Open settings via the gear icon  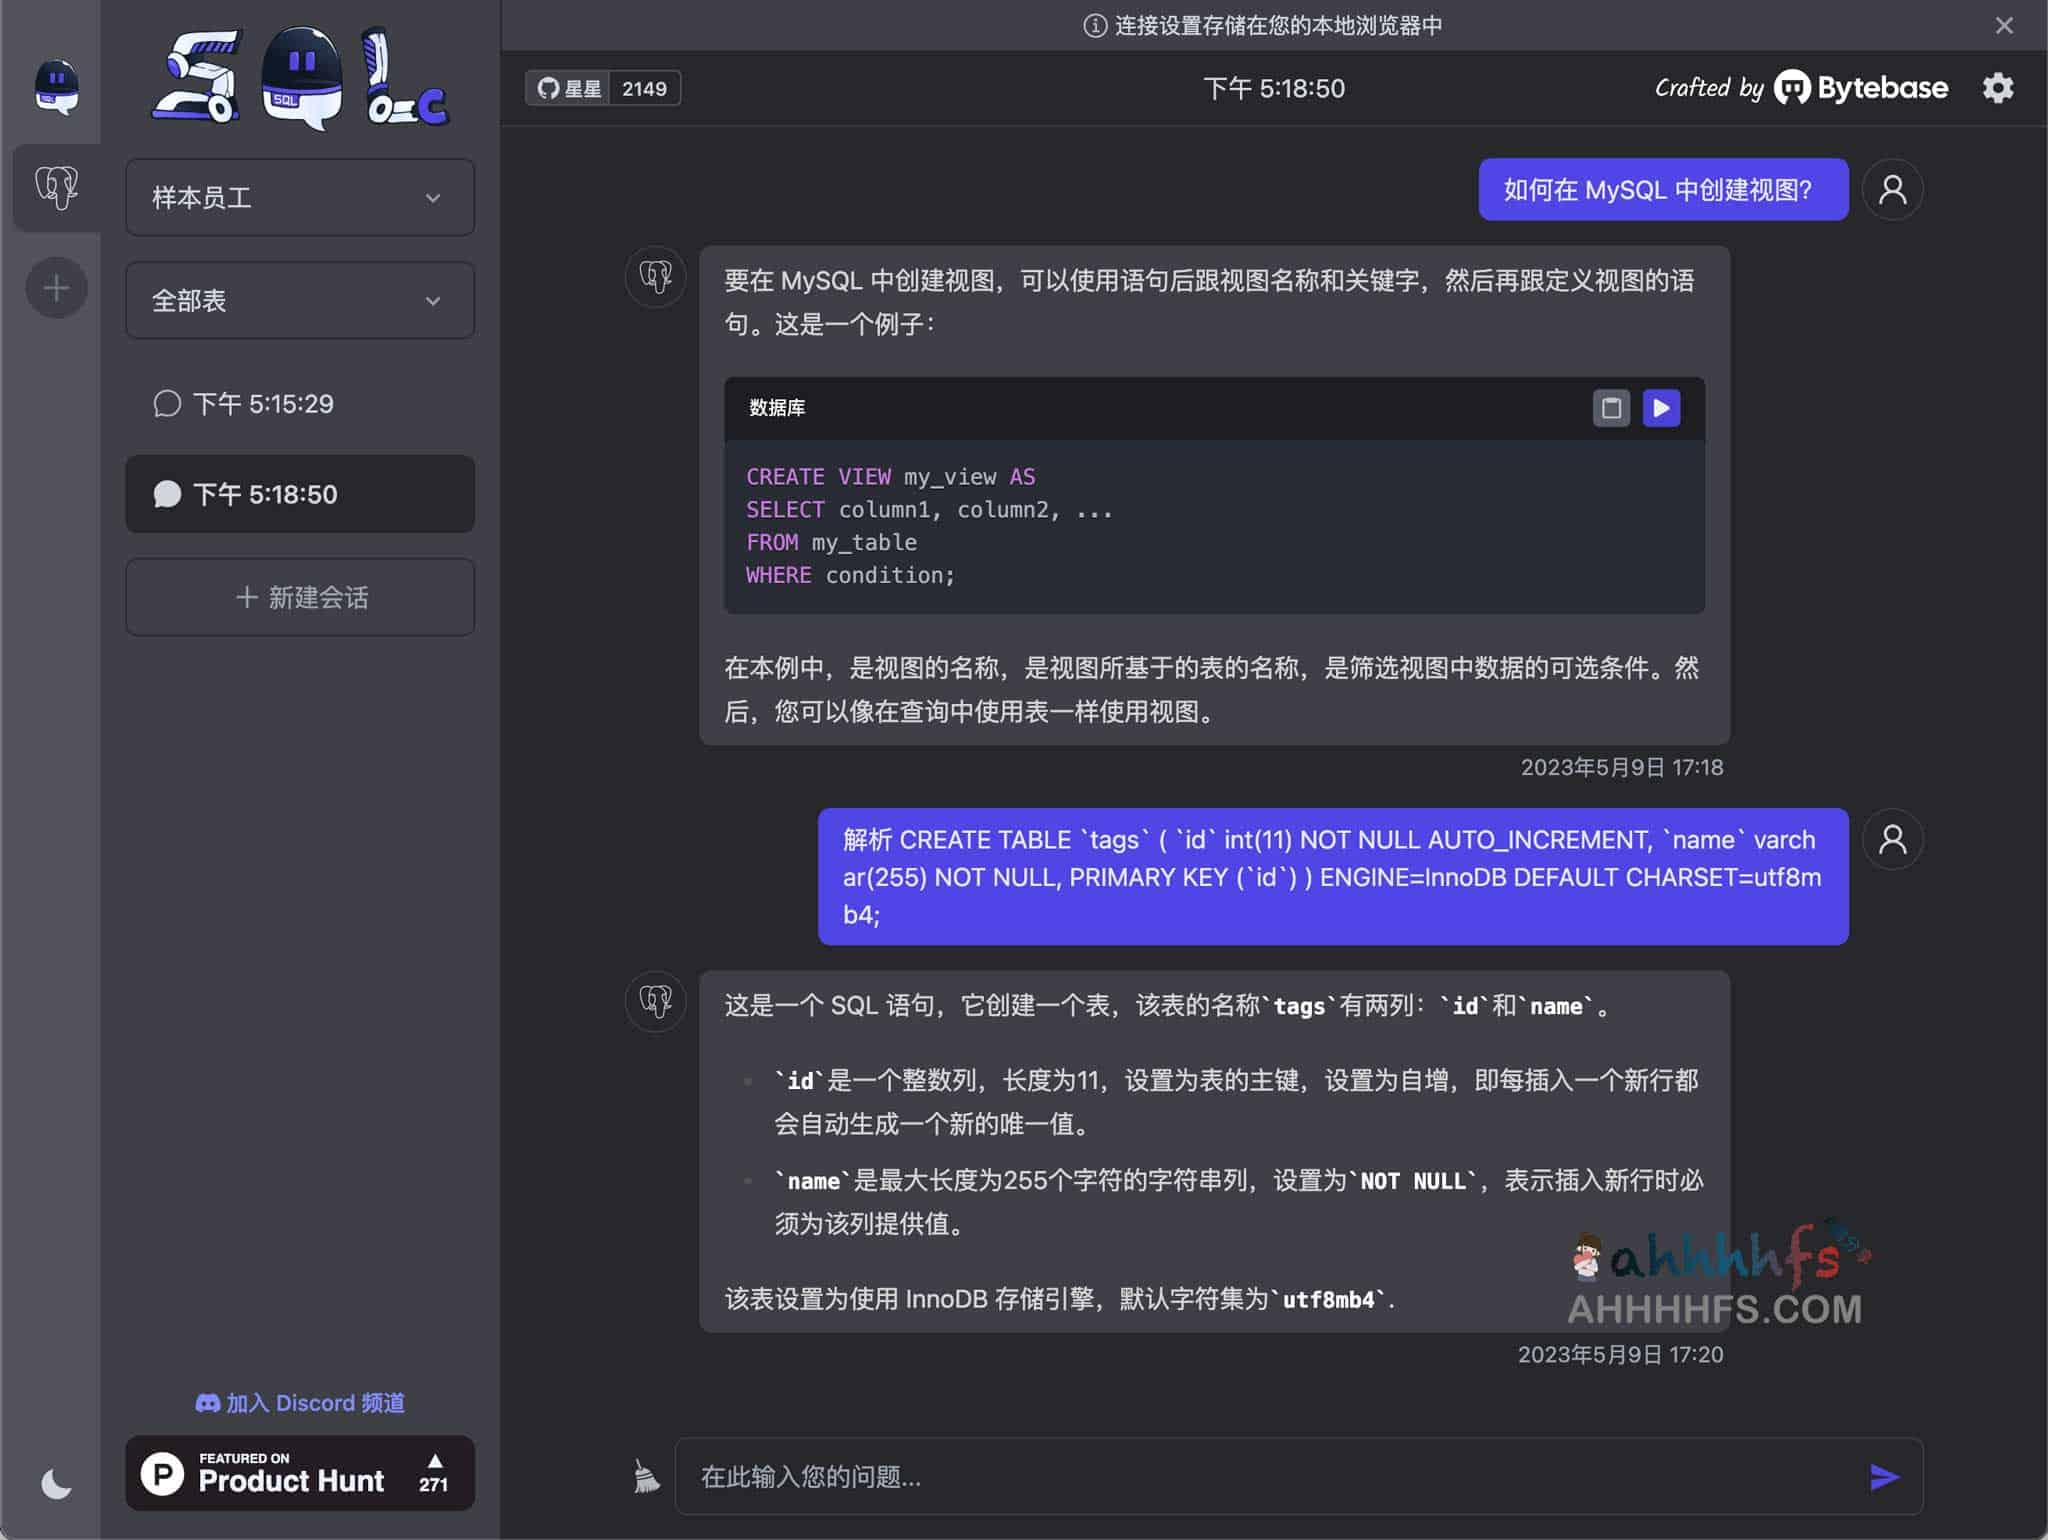(1999, 88)
